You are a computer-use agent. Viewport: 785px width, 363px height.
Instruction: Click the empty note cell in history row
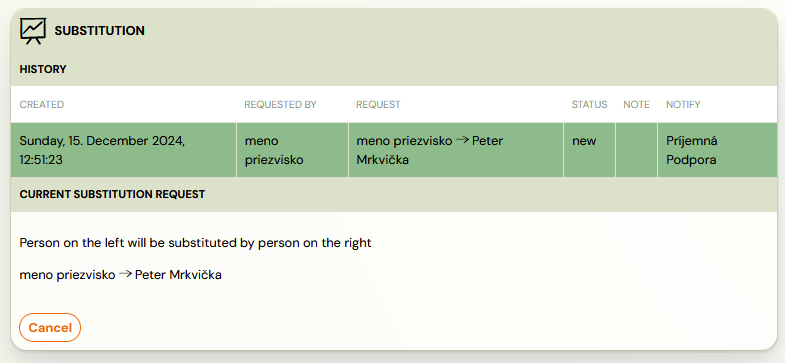tap(636, 150)
